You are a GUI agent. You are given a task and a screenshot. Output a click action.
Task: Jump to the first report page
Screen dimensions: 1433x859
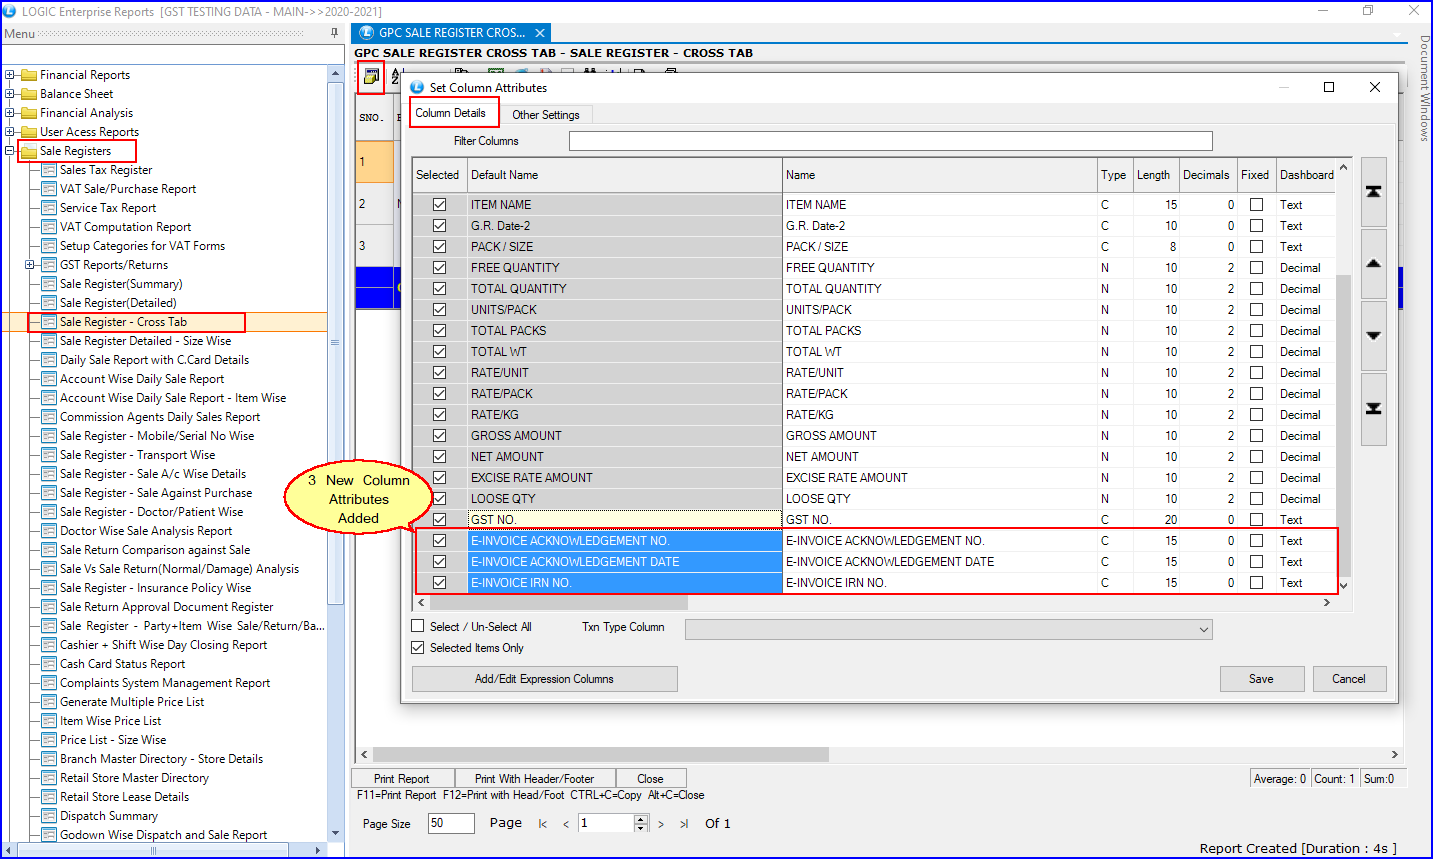click(x=543, y=824)
